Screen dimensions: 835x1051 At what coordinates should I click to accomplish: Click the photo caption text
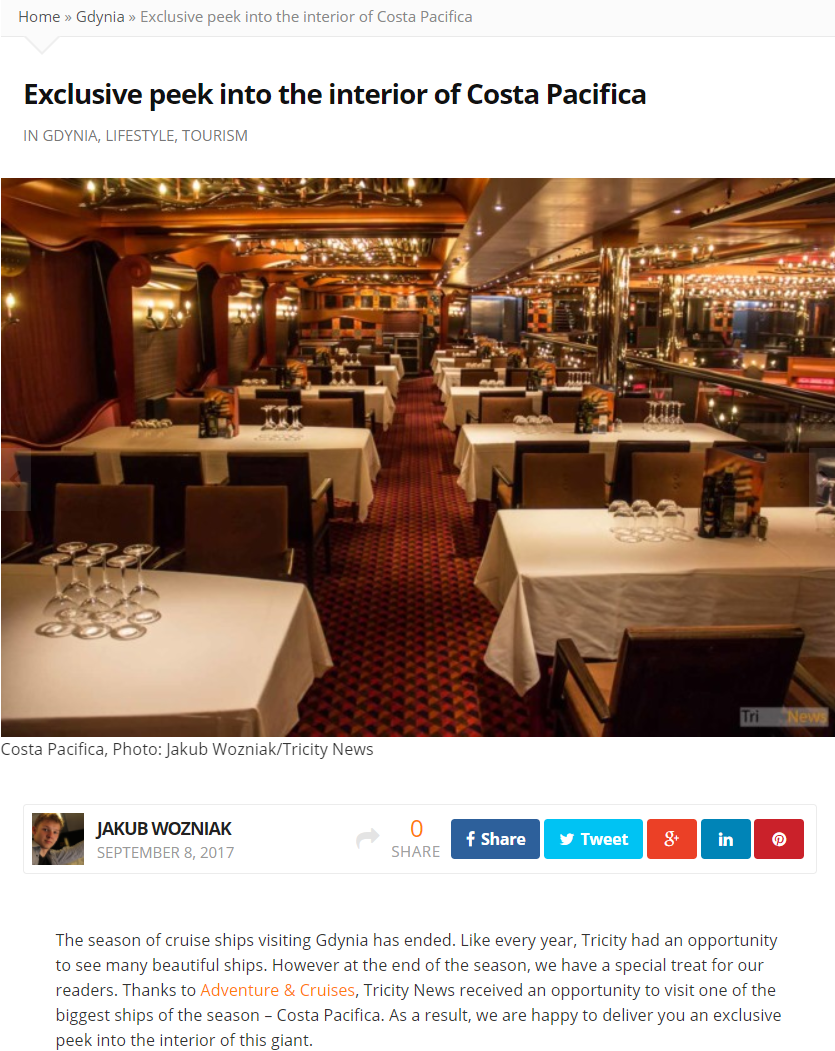coord(187,749)
